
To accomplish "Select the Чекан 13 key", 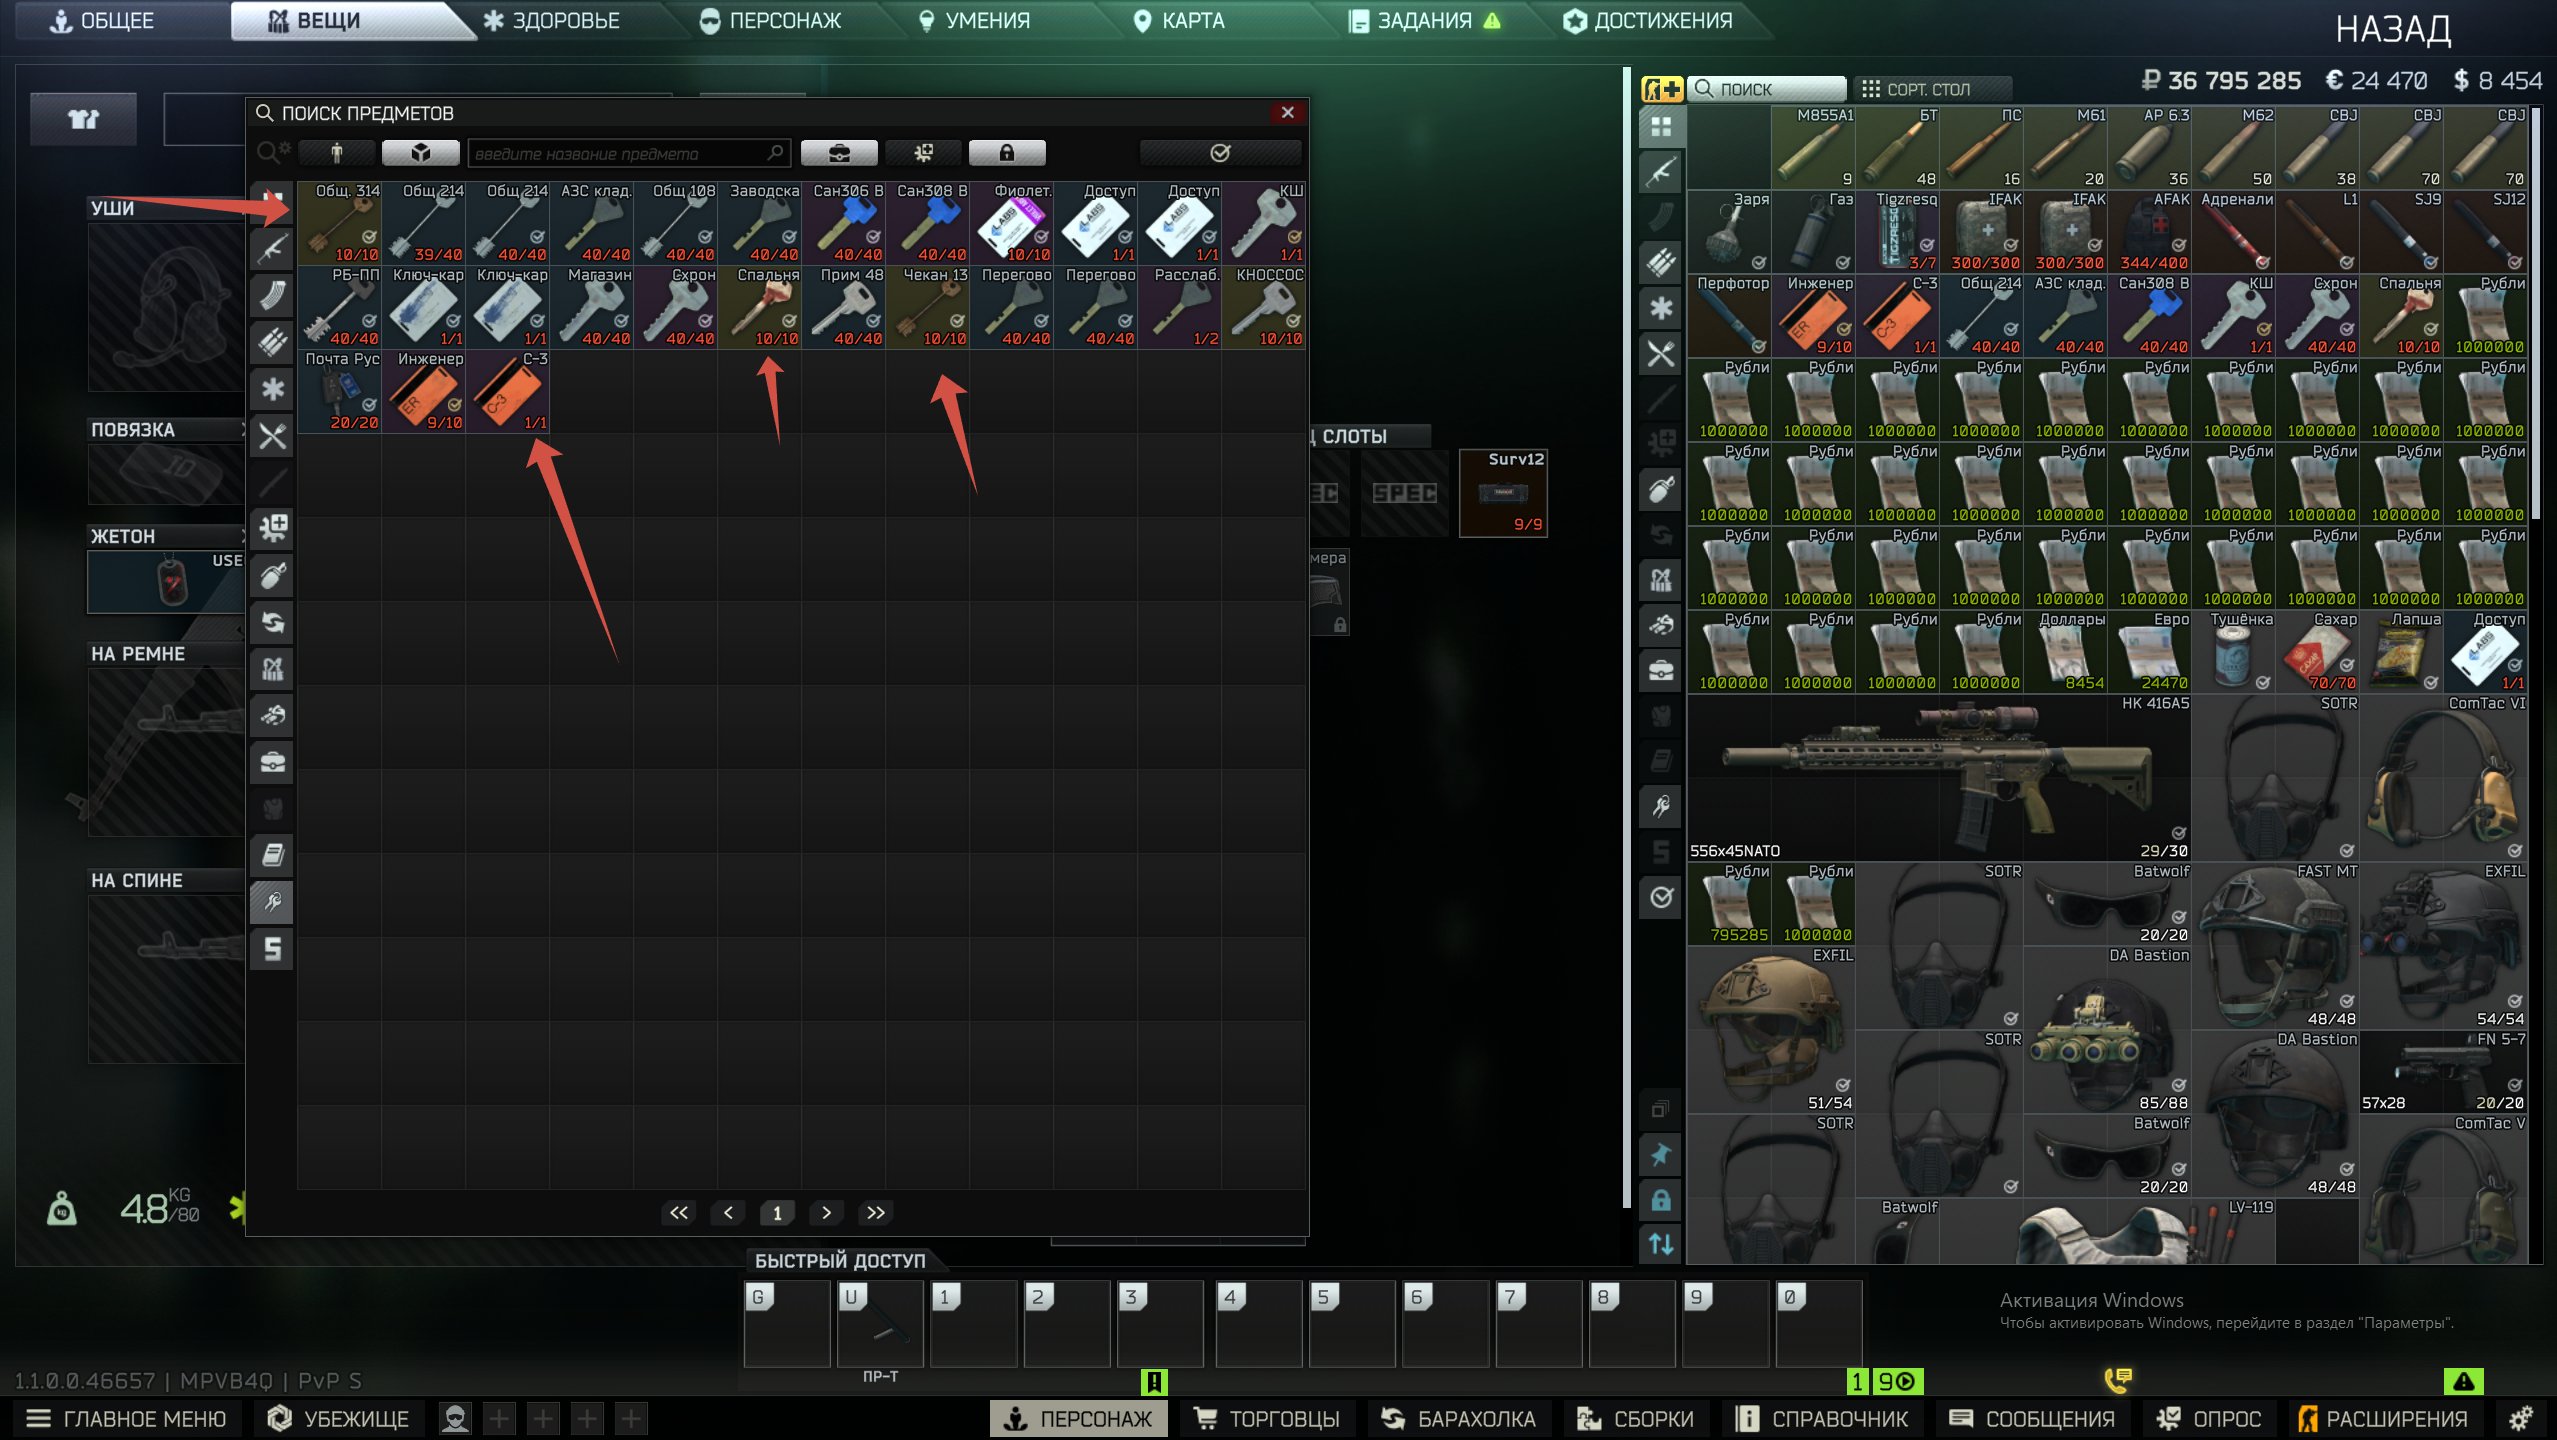I will [927, 306].
